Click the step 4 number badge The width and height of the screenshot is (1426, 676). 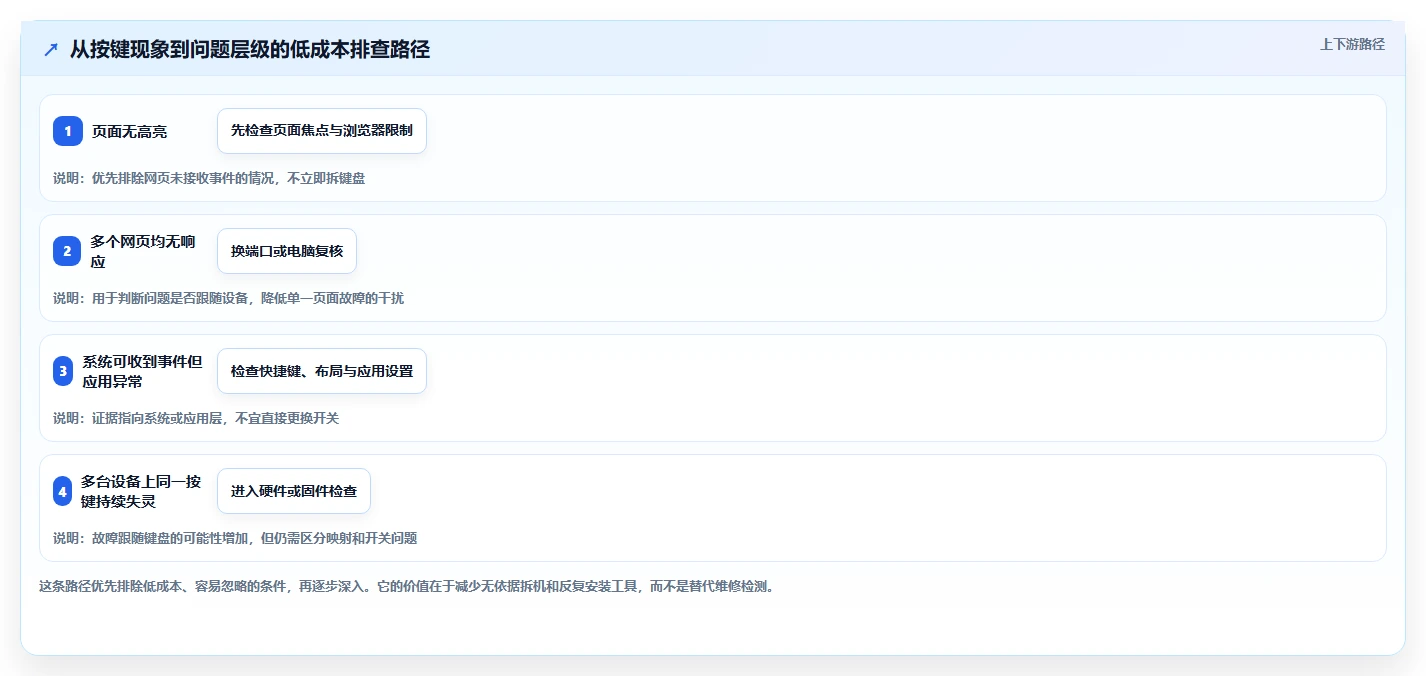[x=62, y=491]
